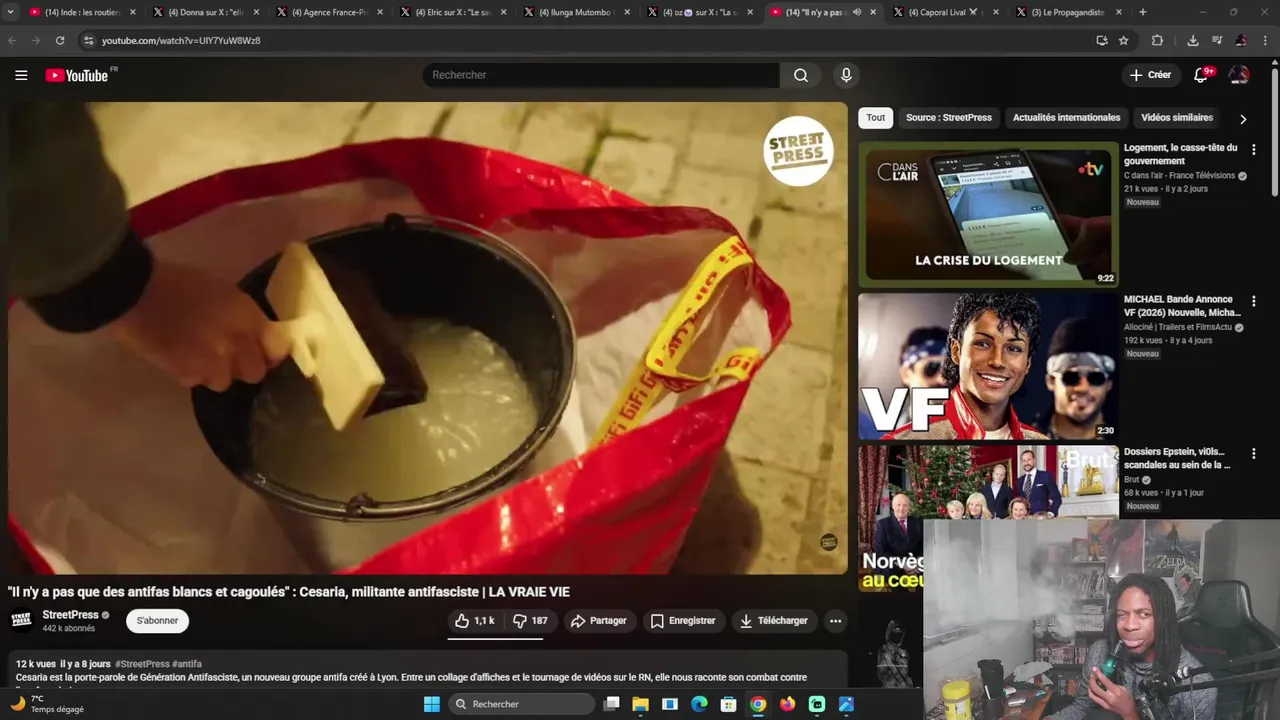This screenshot has height=720, width=1280.
Task: Show more filter chips with right chevron
Action: pyautogui.click(x=1243, y=118)
